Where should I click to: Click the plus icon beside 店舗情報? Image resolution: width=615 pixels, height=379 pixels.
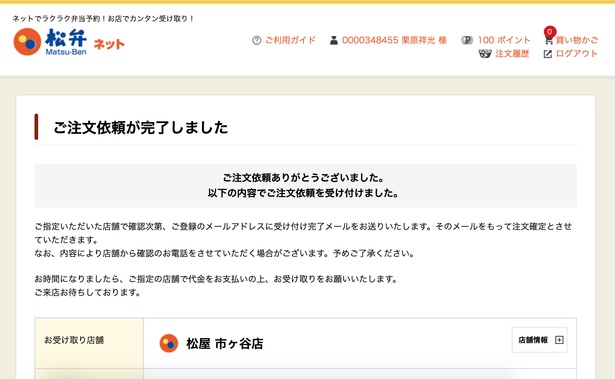559,340
